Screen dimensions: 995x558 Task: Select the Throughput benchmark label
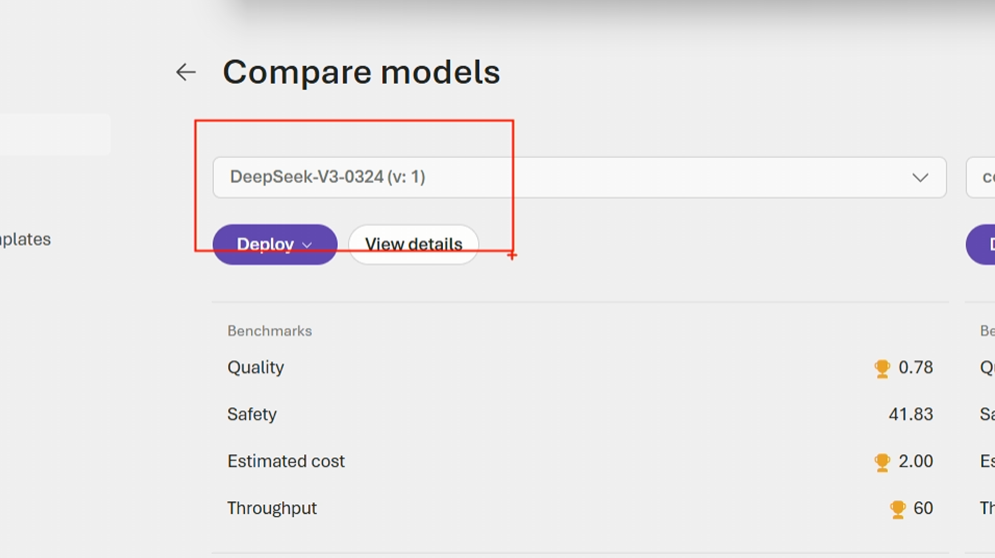[x=272, y=509]
